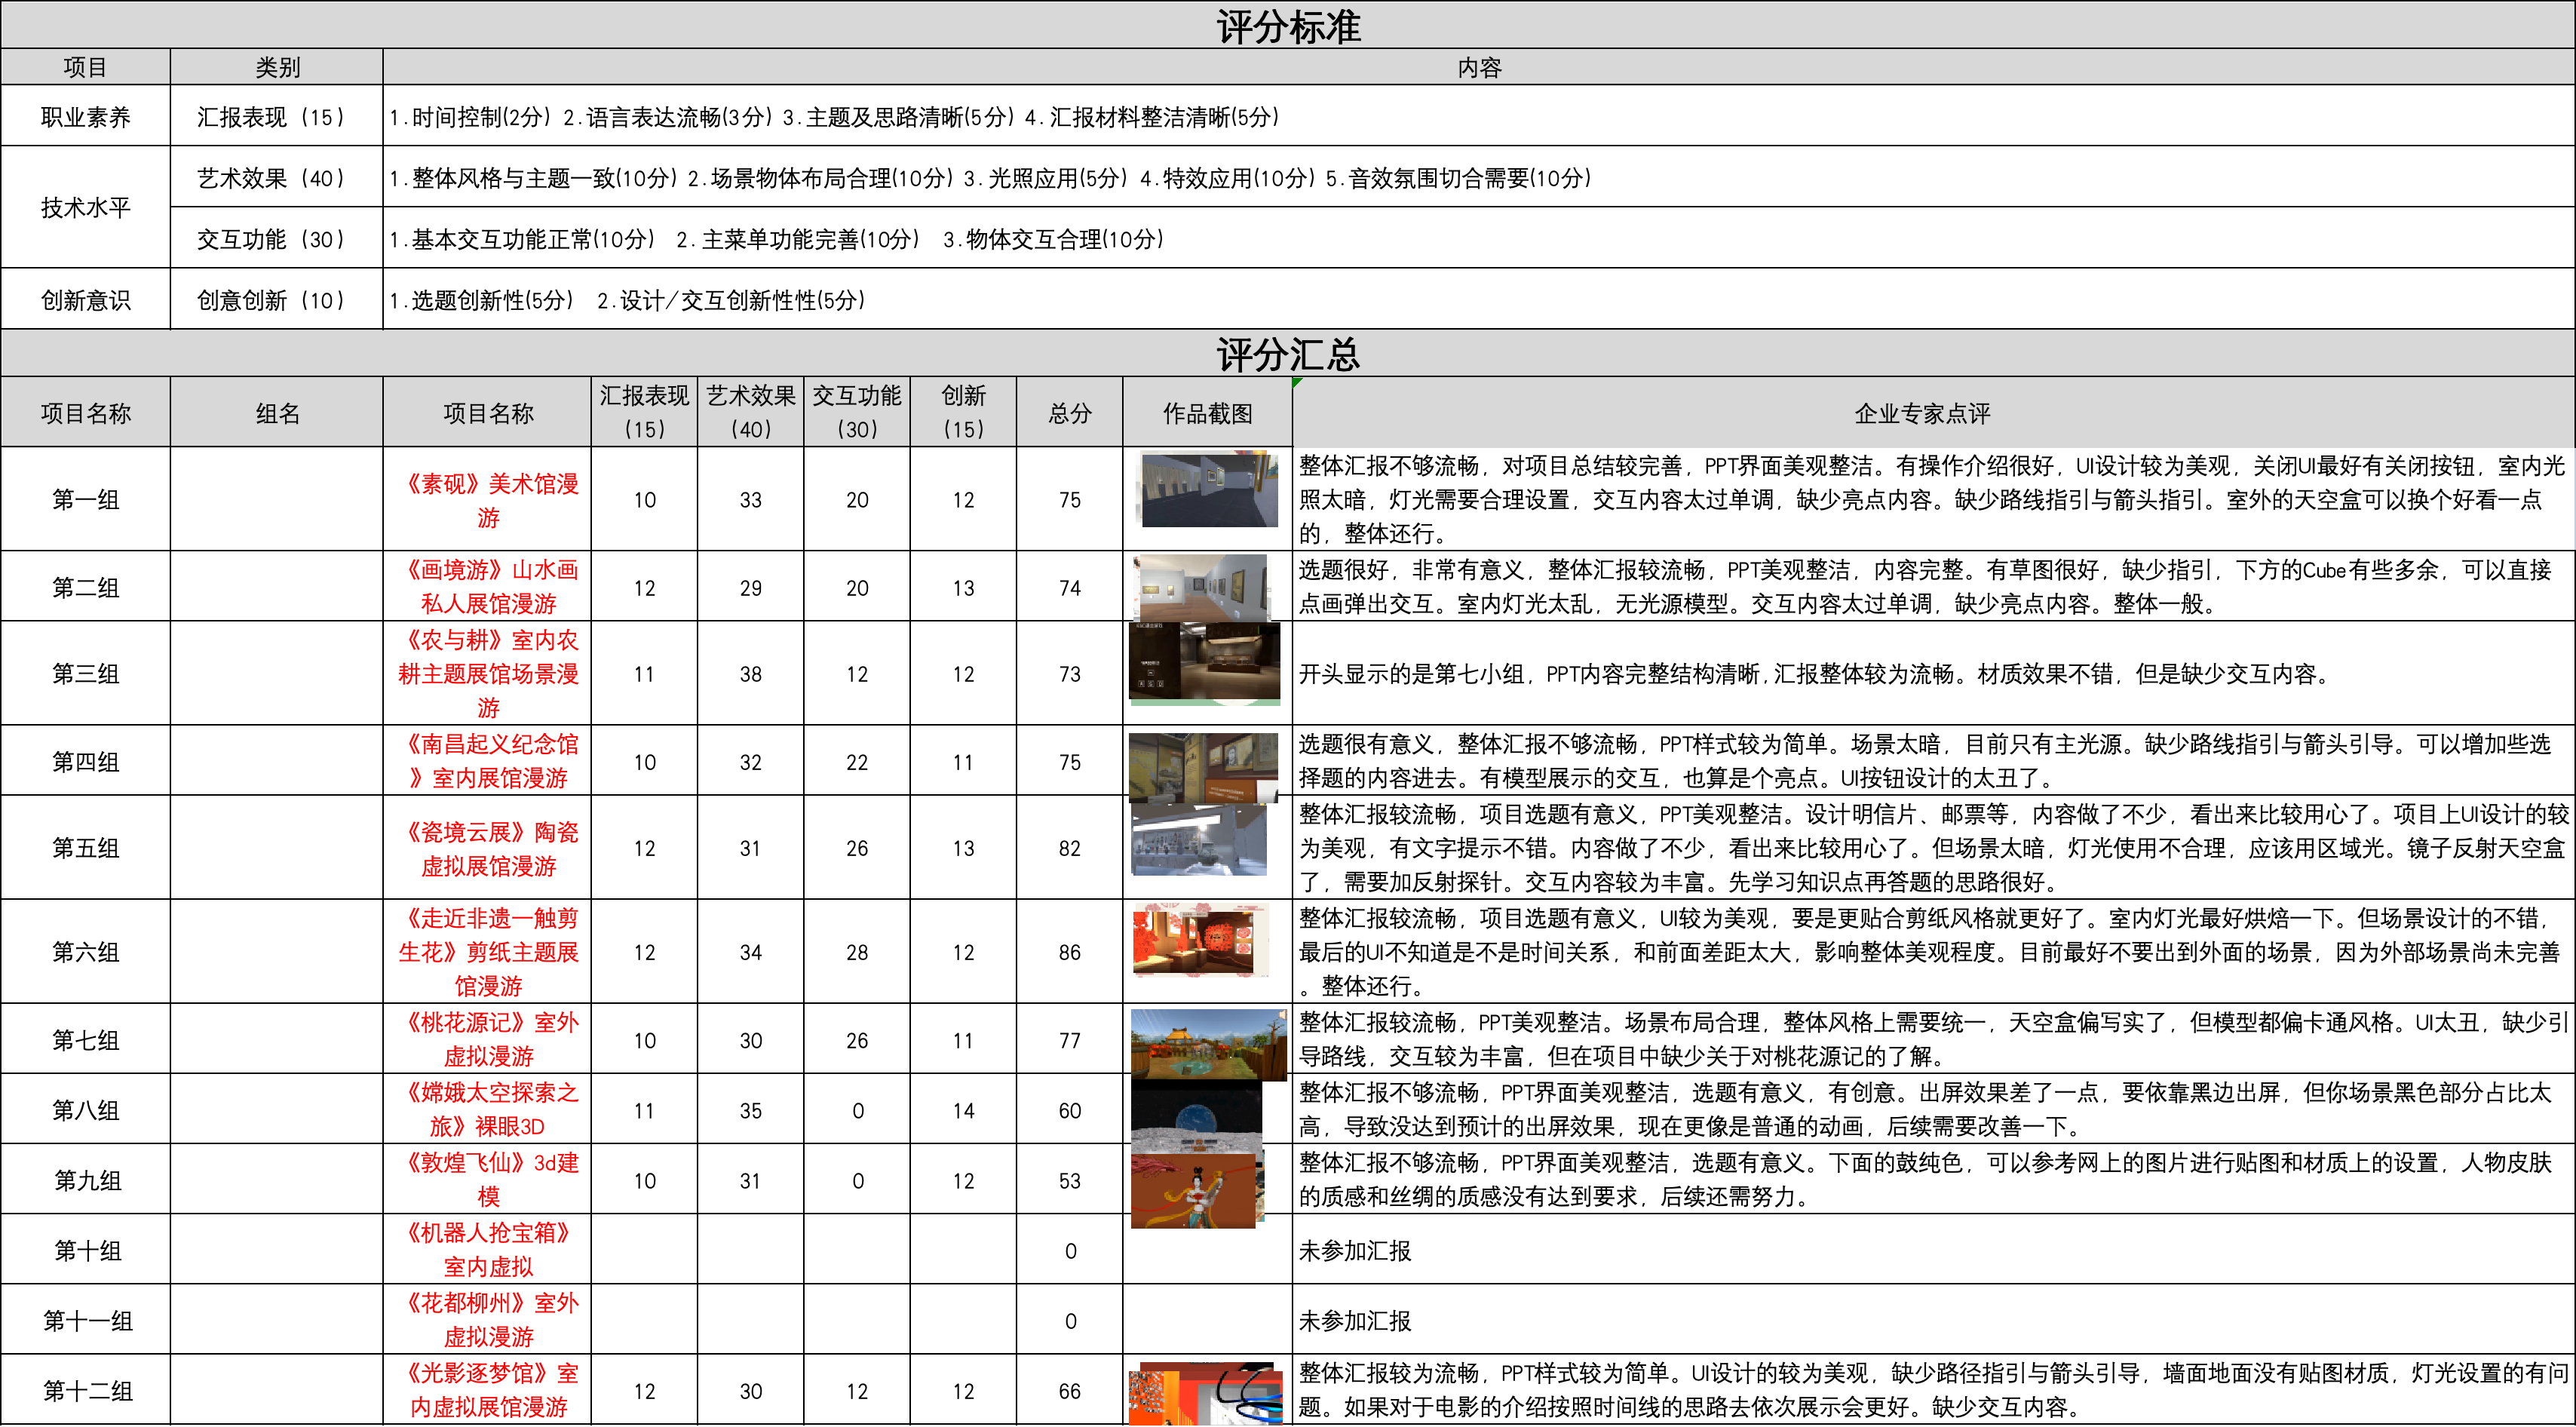Click the 作品截图 column header

(1207, 412)
